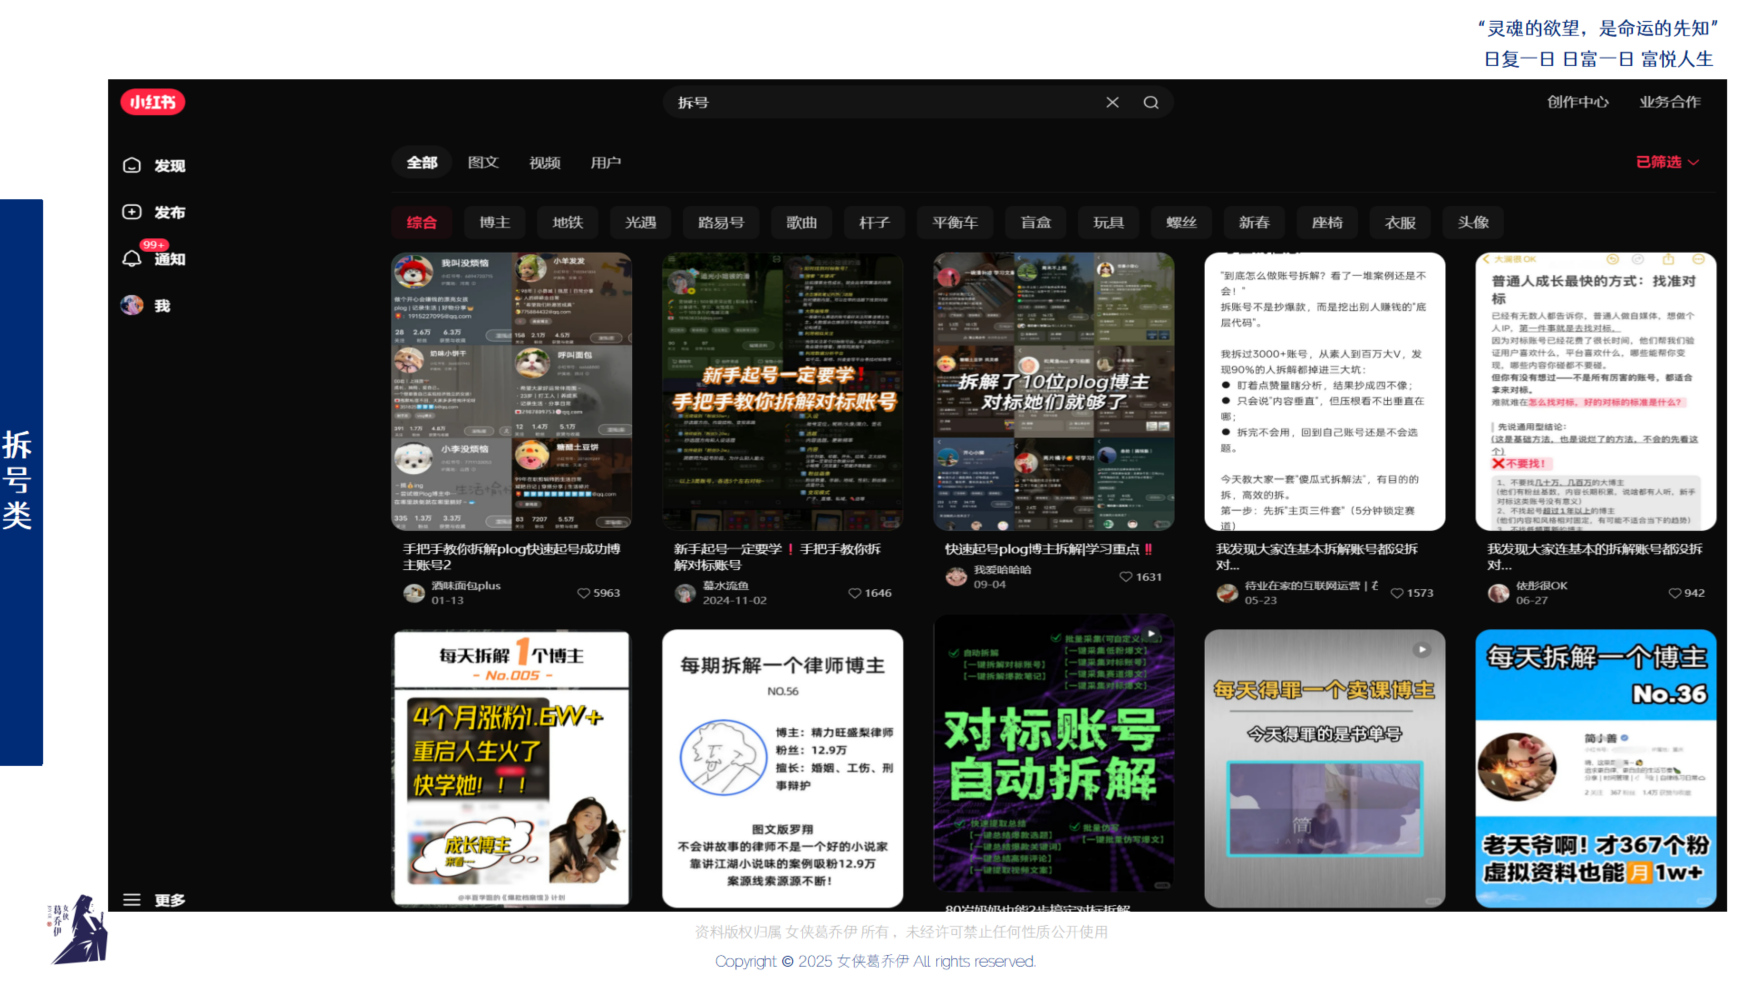Open 创作中心 link
Screen dimensions: 1760x987
1578,102
